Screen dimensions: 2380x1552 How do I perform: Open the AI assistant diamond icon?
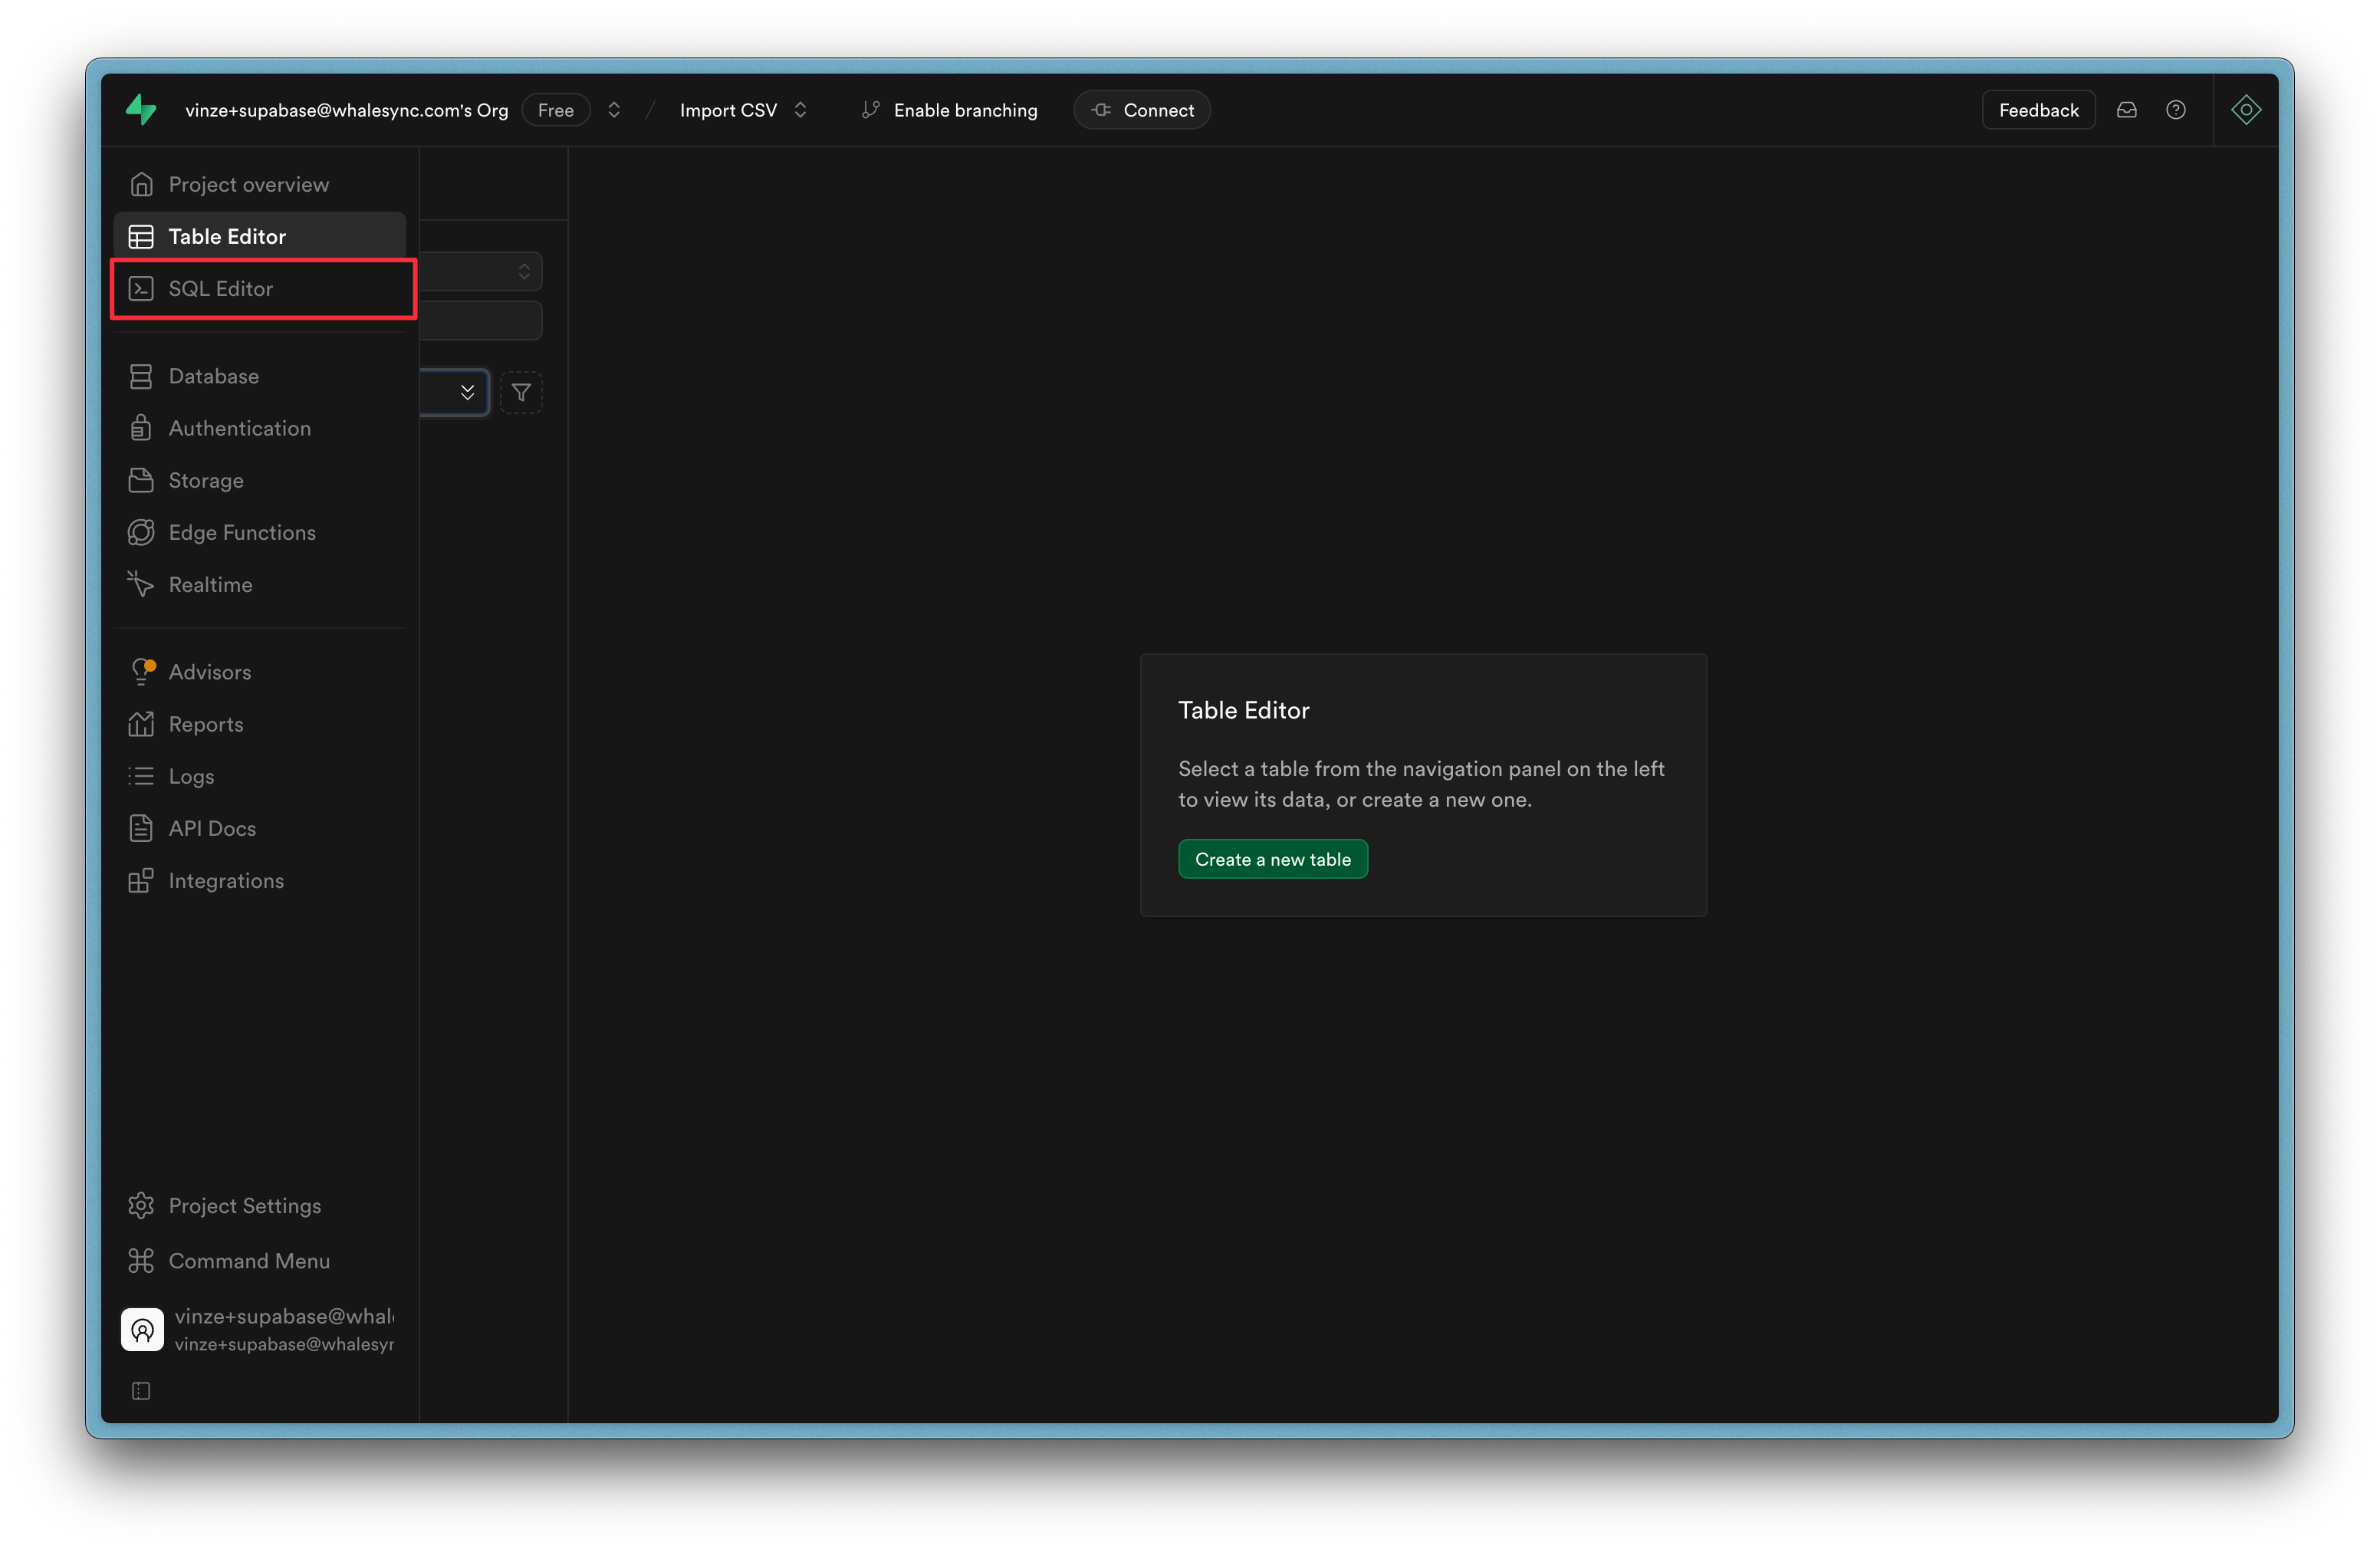[x=2246, y=110]
